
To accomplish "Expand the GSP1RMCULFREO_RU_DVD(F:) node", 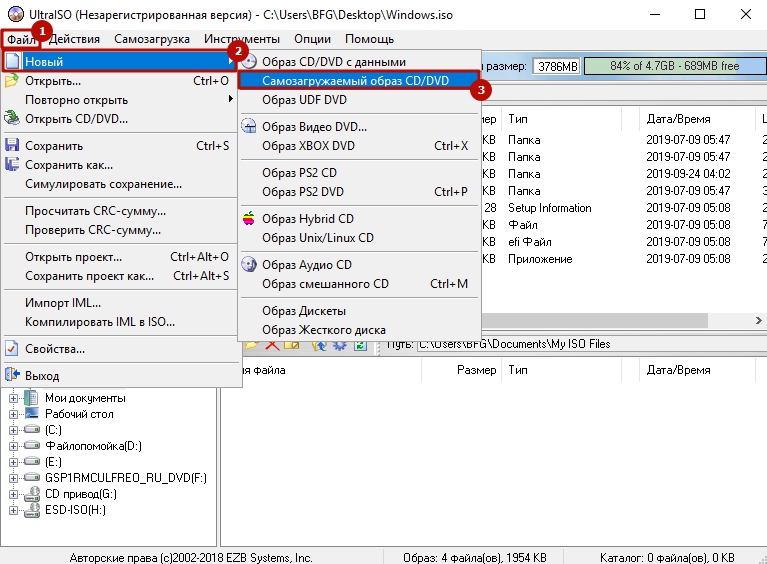I will pyautogui.click(x=13, y=478).
